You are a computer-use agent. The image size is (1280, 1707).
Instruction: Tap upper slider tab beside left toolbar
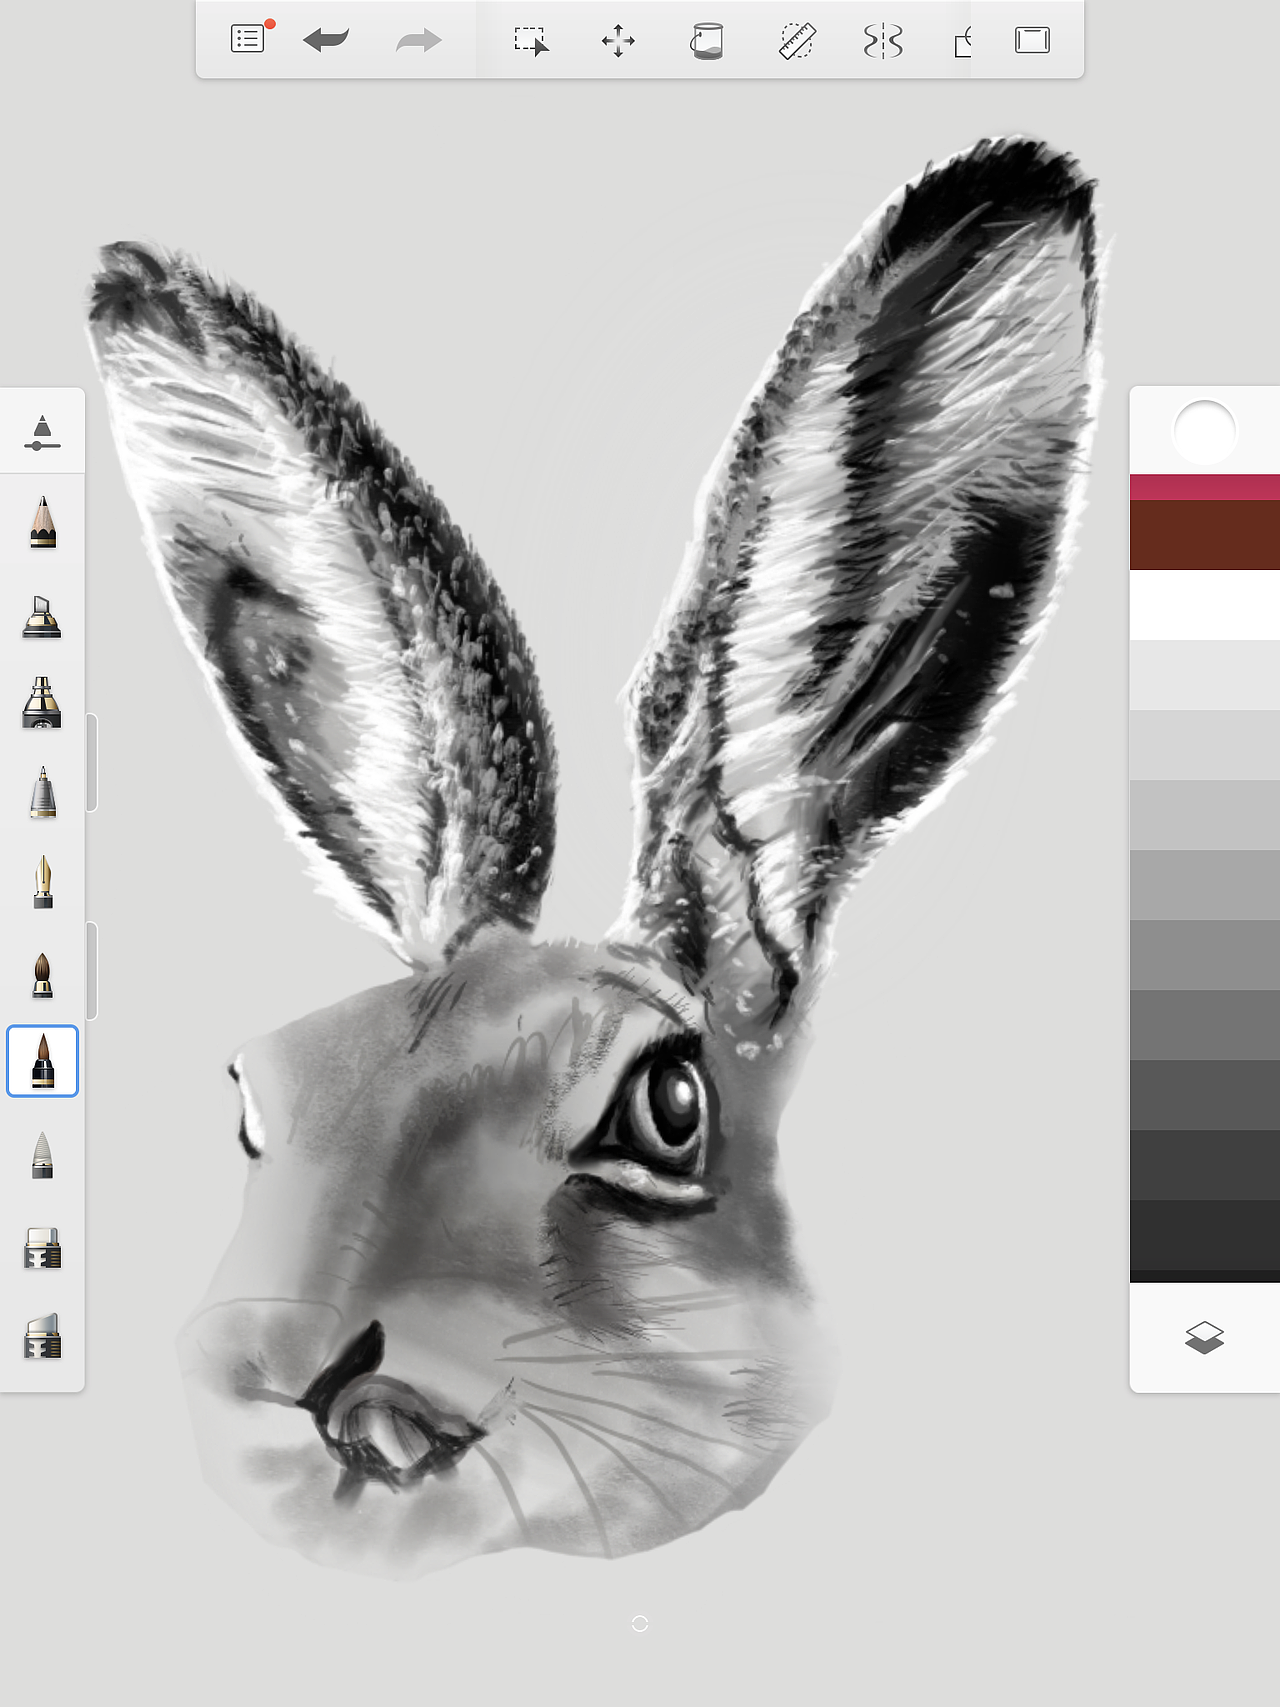91,762
